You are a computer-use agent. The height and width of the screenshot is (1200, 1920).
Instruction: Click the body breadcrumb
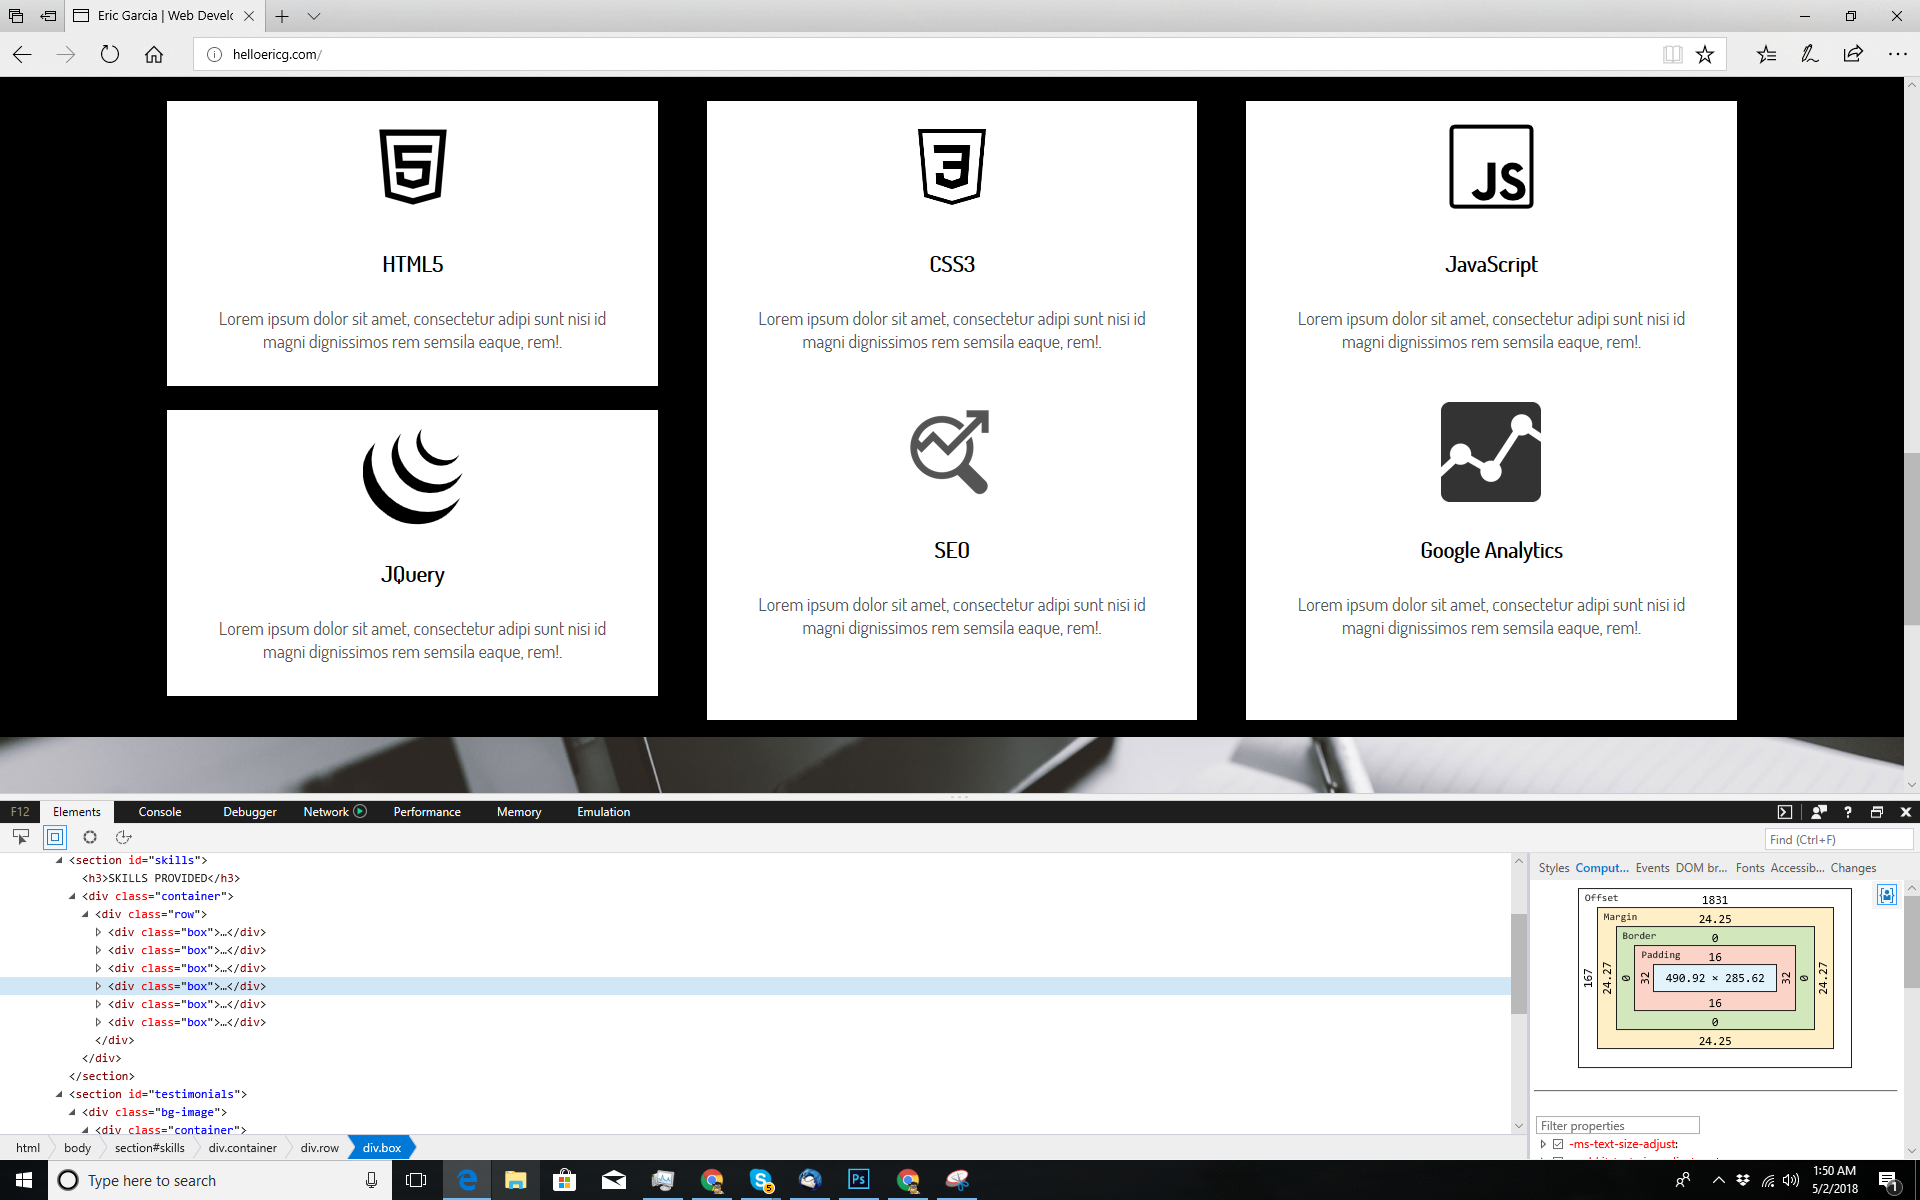click(77, 1148)
